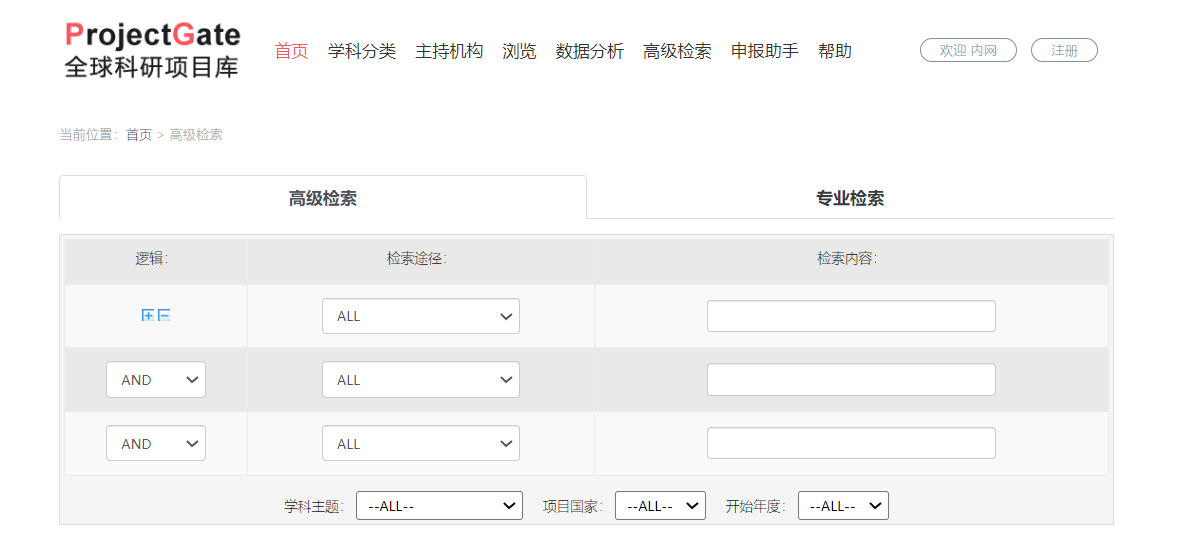This screenshot has width=1188, height=554.
Task: Open the 学科主题 dropdown
Action: point(439,506)
